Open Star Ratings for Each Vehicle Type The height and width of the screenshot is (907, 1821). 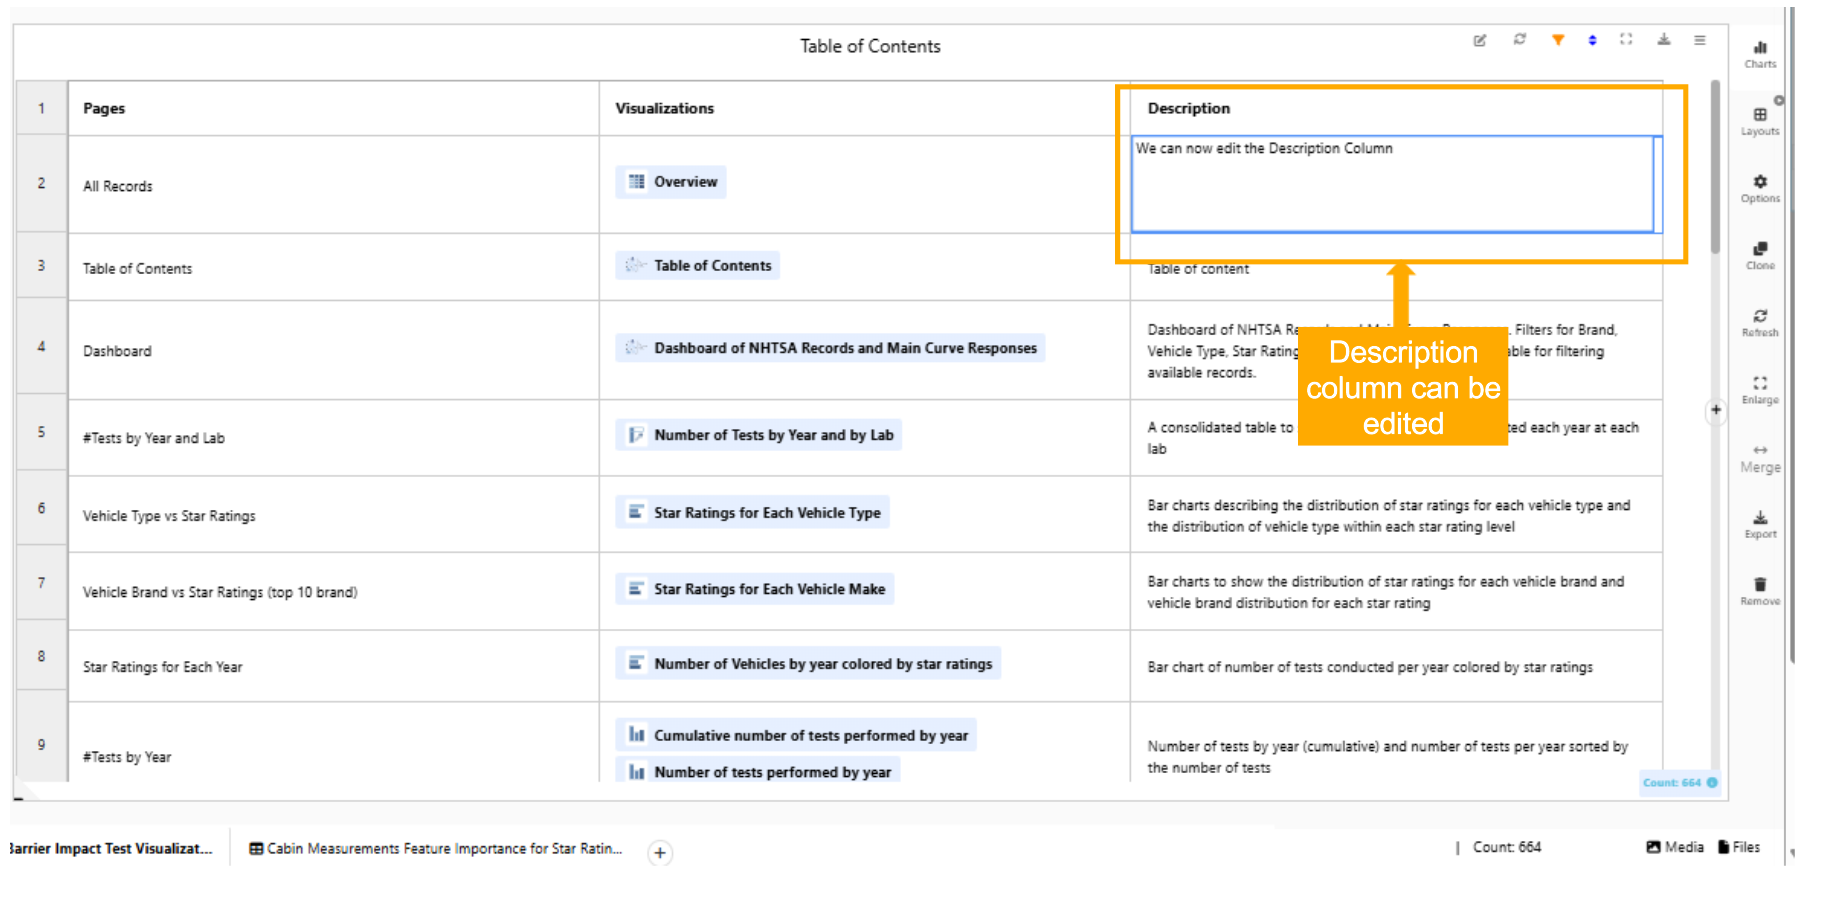(753, 513)
